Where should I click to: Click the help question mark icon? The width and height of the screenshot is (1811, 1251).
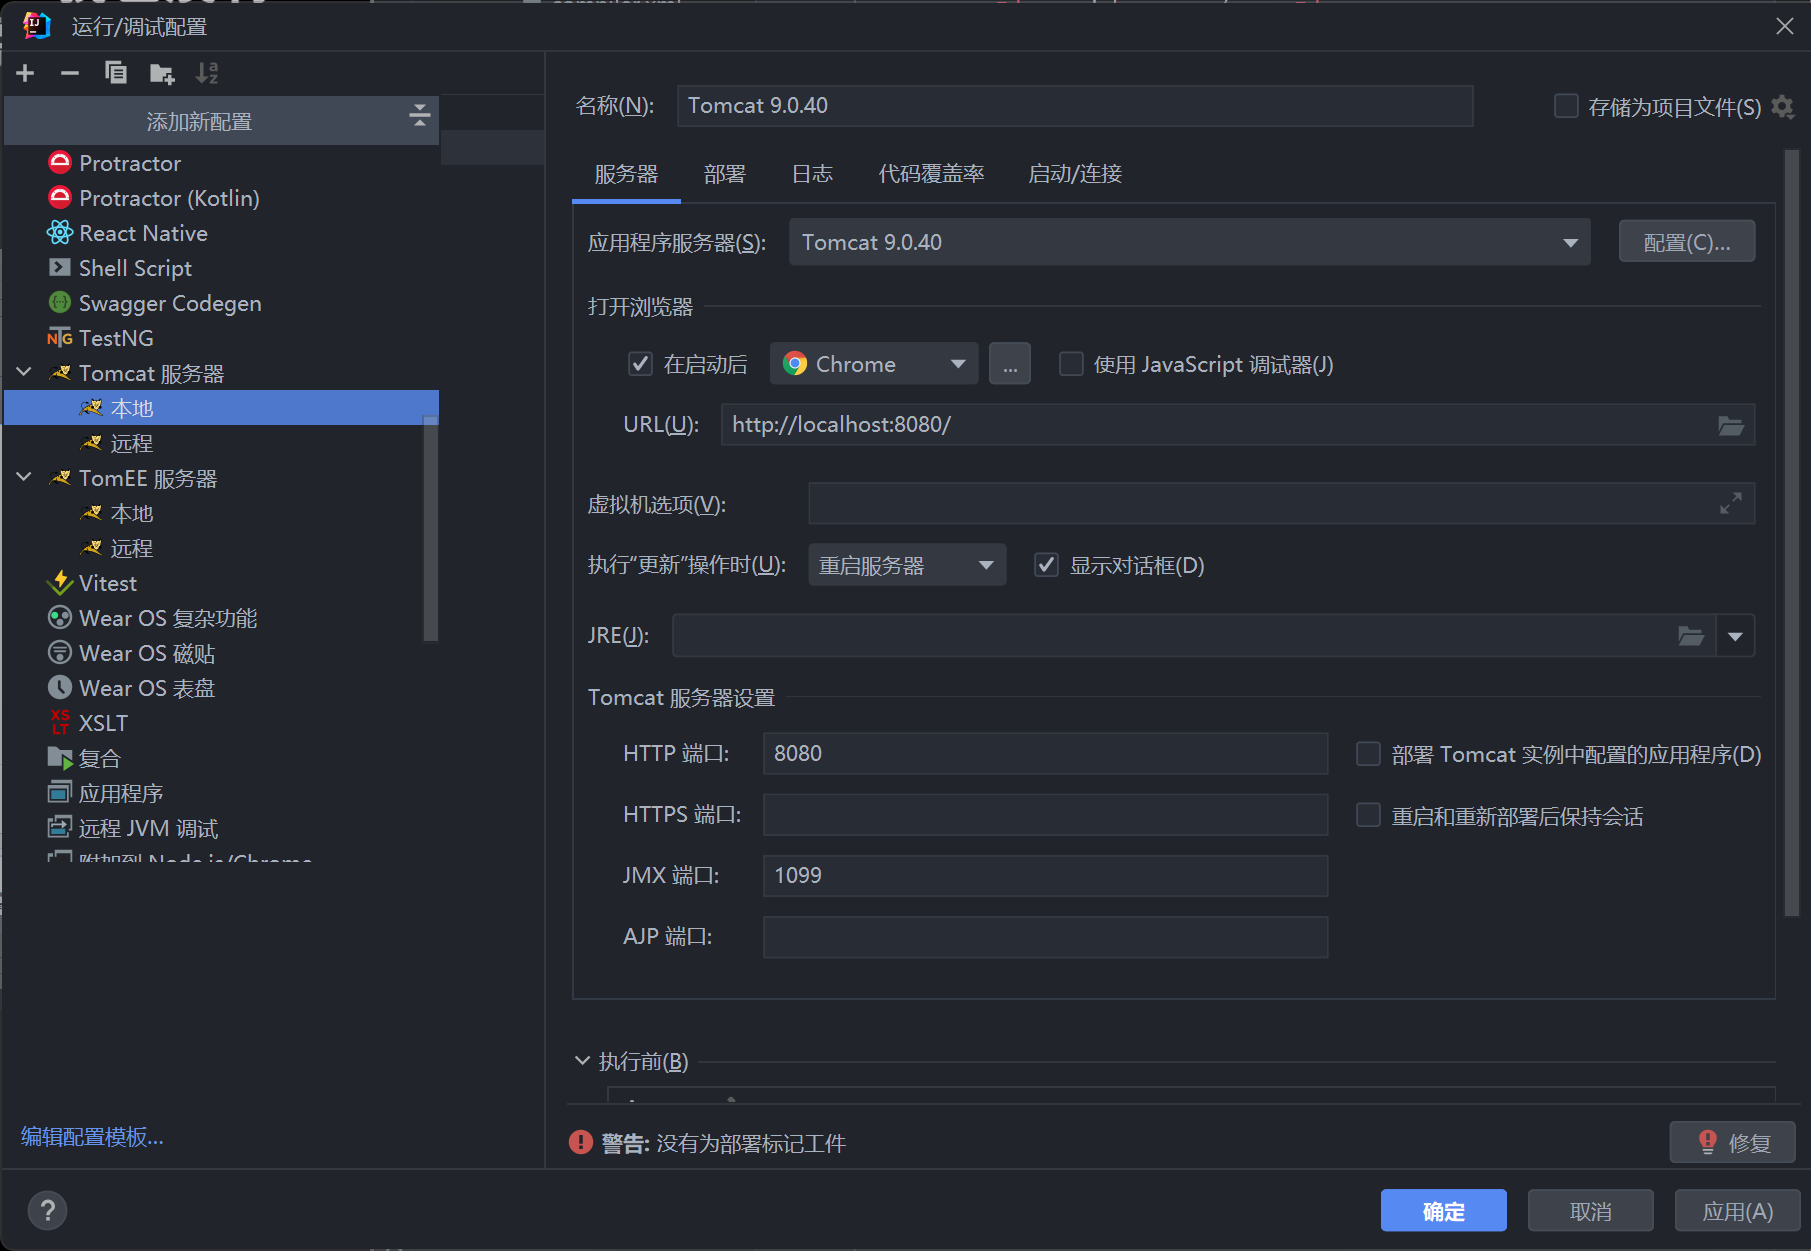tap(47, 1211)
